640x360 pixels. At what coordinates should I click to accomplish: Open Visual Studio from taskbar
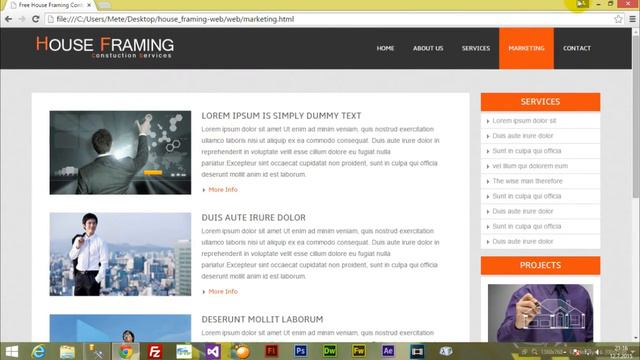tap(213, 351)
